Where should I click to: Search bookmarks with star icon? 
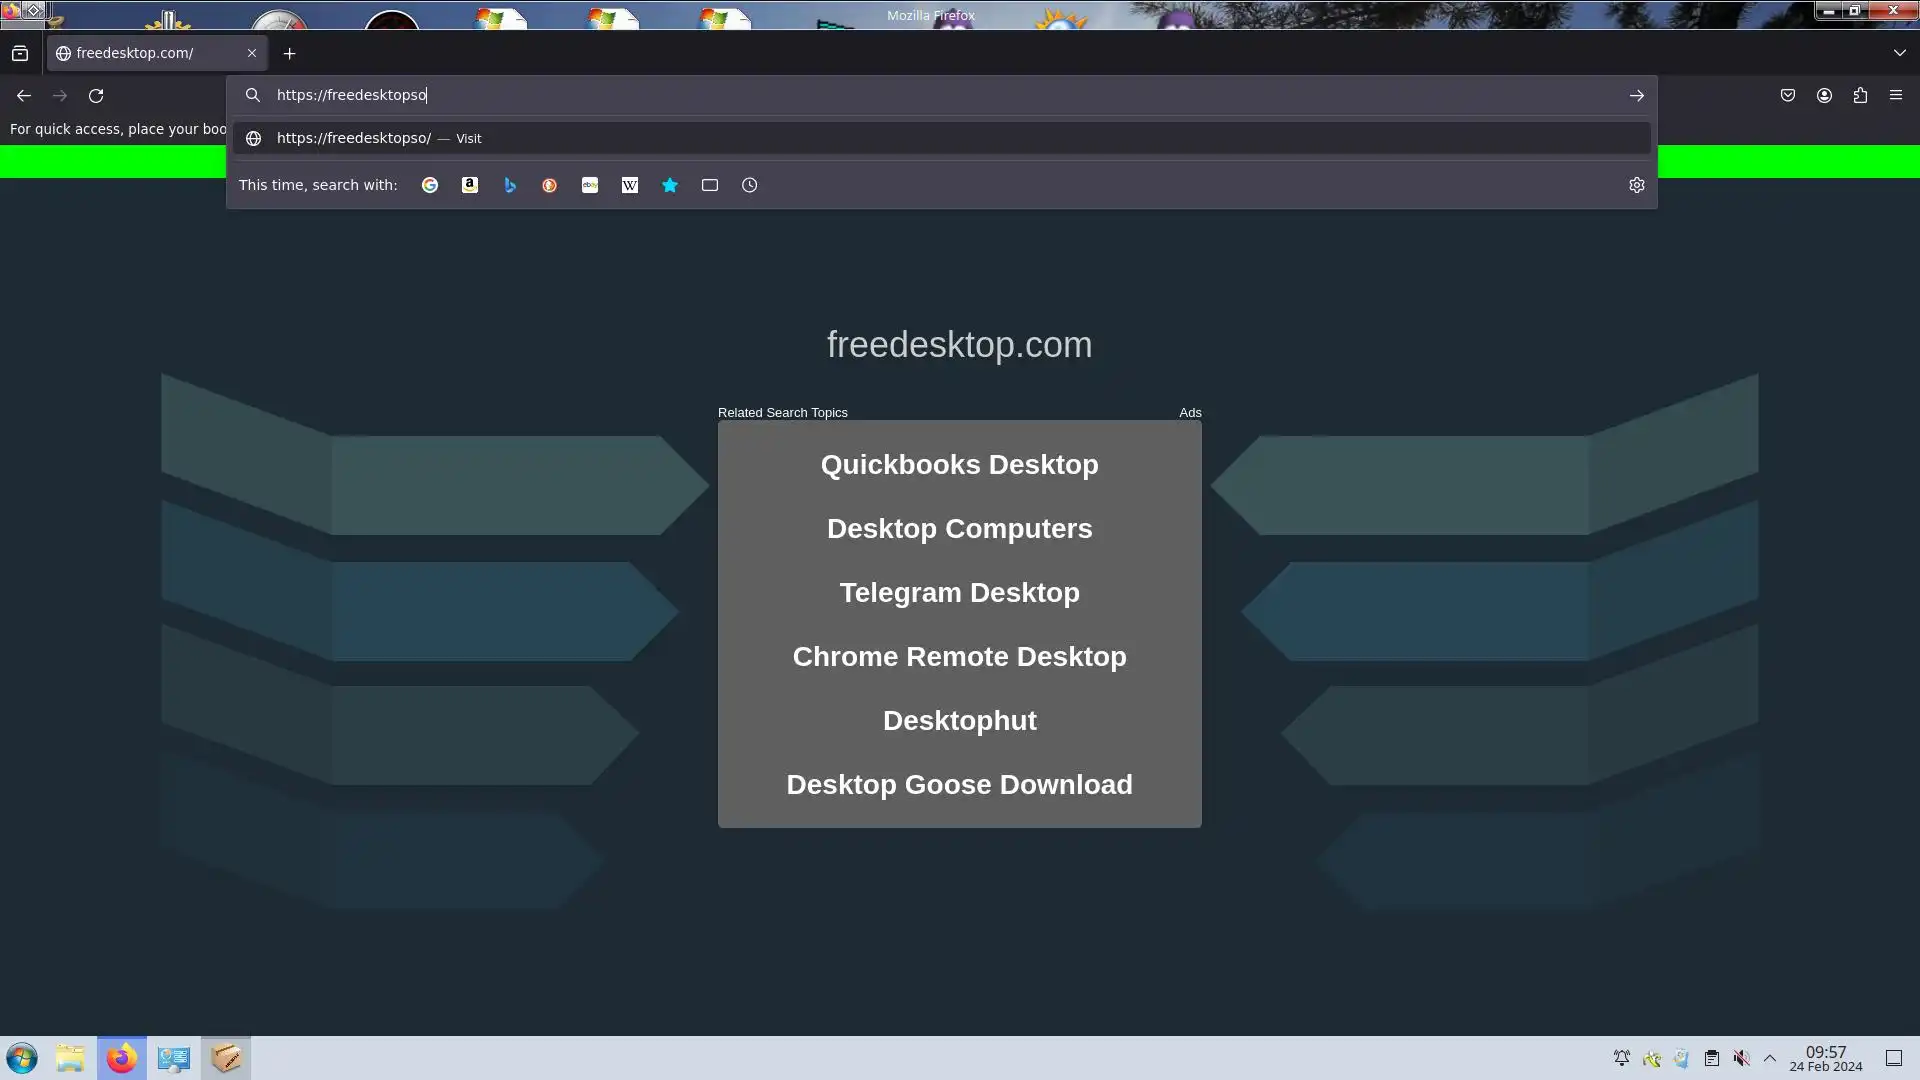coord(670,185)
